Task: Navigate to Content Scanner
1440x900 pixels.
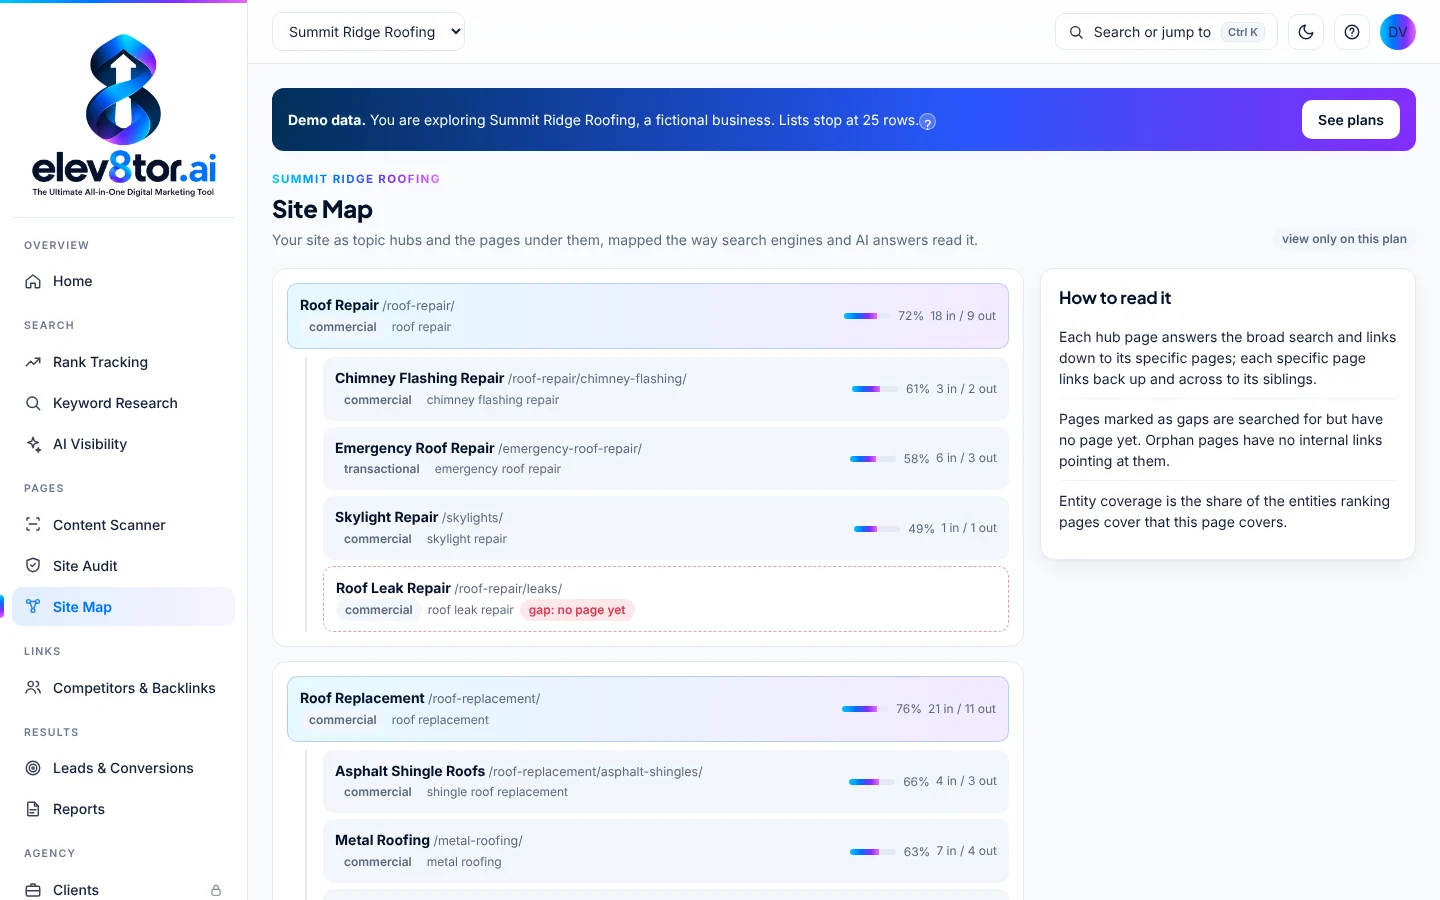Action: click(x=123, y=525)
